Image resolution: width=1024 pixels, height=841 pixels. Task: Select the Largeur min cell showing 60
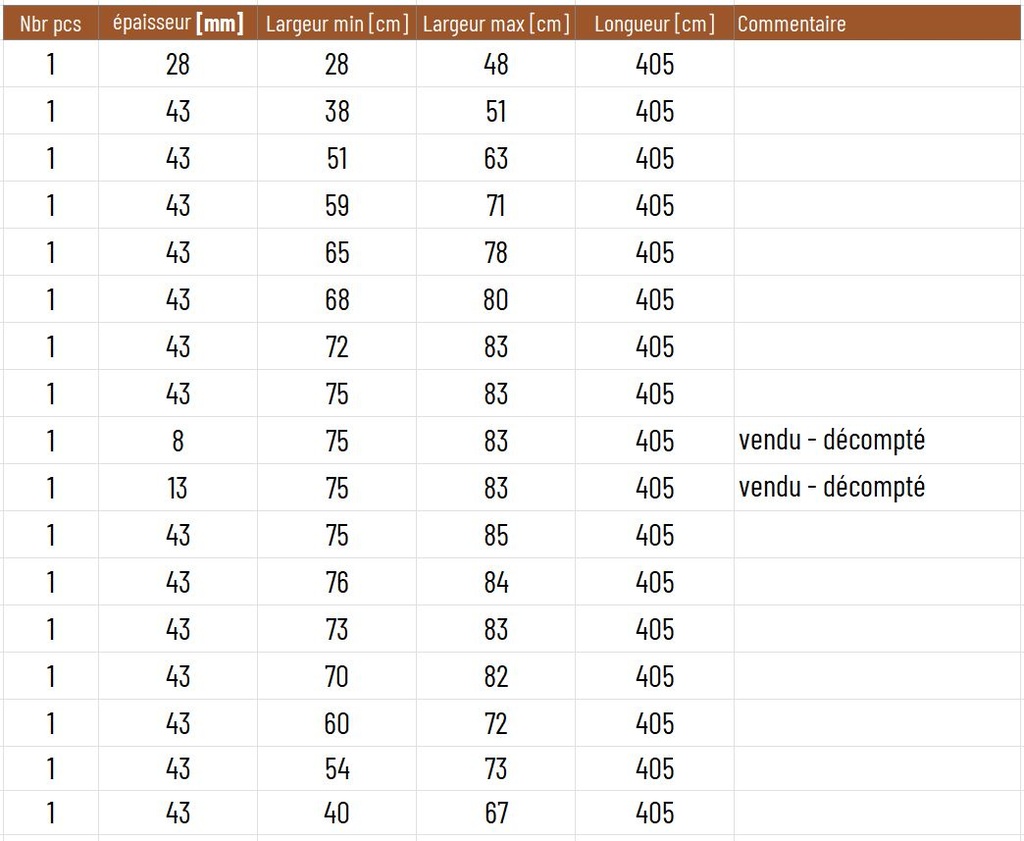337,723
